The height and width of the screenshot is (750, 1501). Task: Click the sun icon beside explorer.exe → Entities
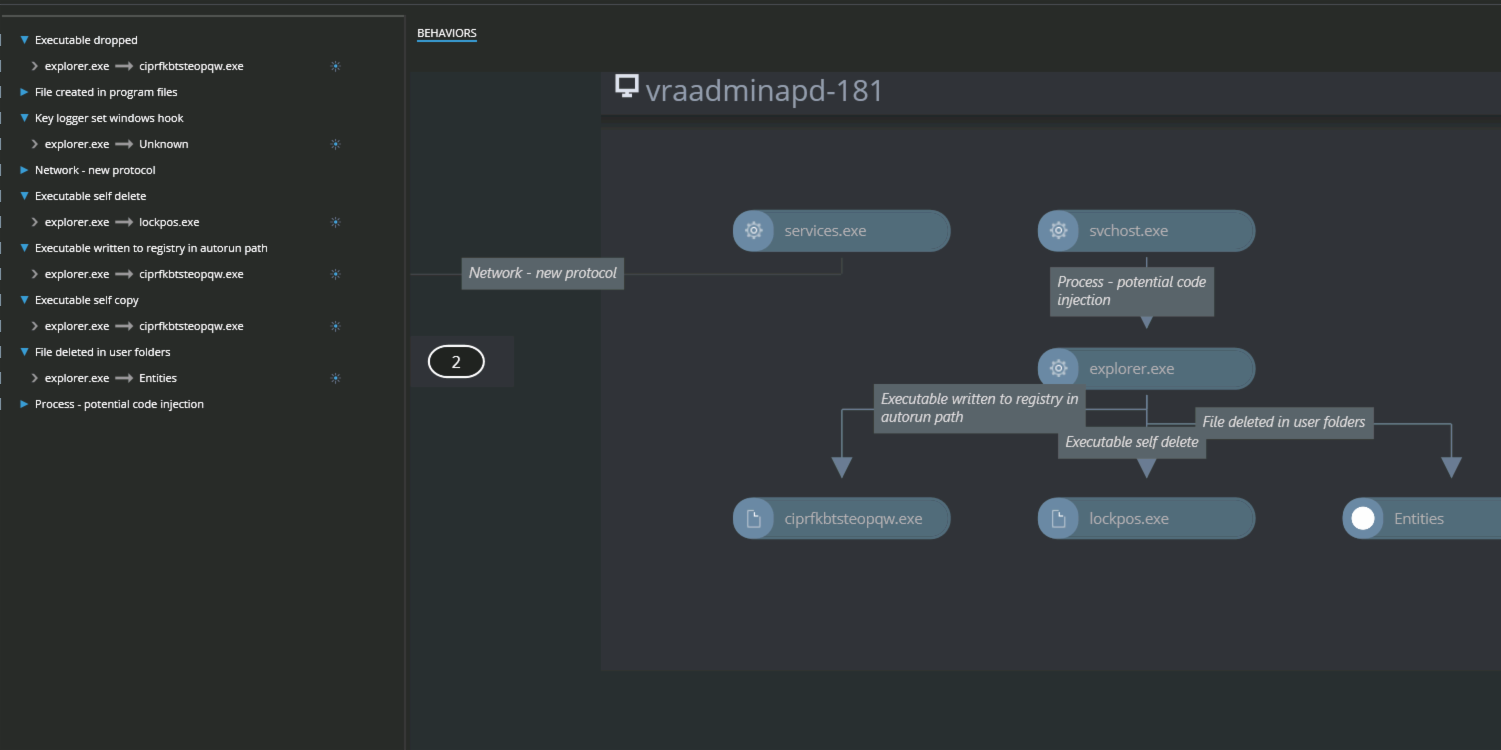pyautogui.click(x=335, y=377)
